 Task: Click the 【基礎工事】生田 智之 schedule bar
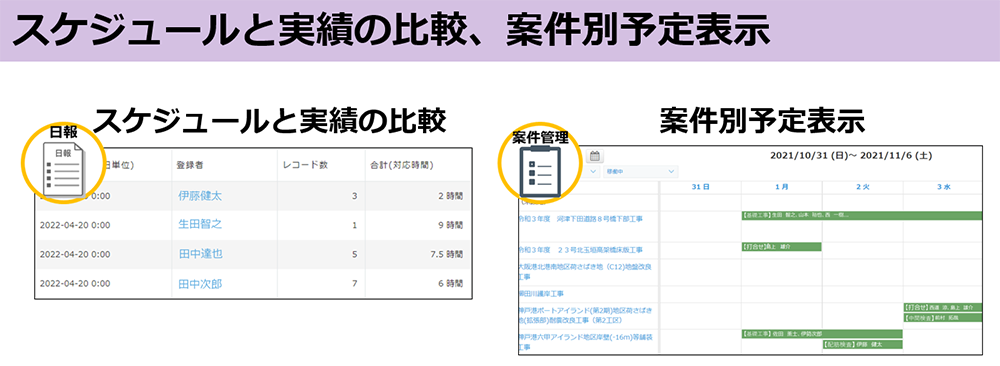pyautogui.click(x=862, y=216)
